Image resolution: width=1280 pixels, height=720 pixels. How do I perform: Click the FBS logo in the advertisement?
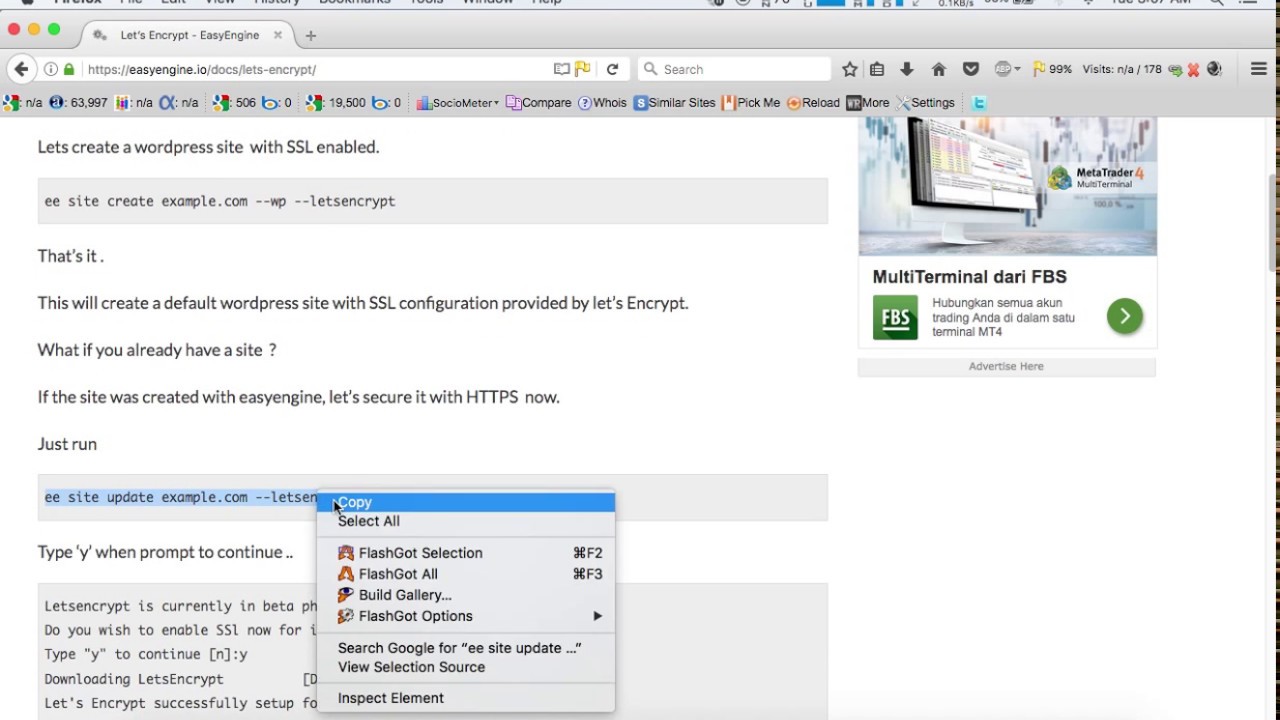pyautogui.click(x=895, y=318)
